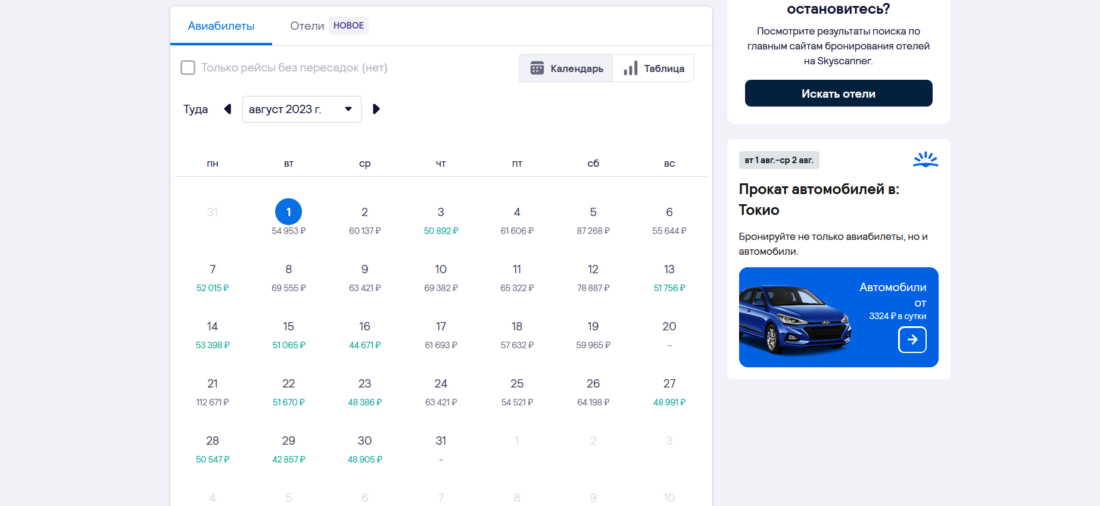
Task: Select August 20 with no price
Action: 669,334
